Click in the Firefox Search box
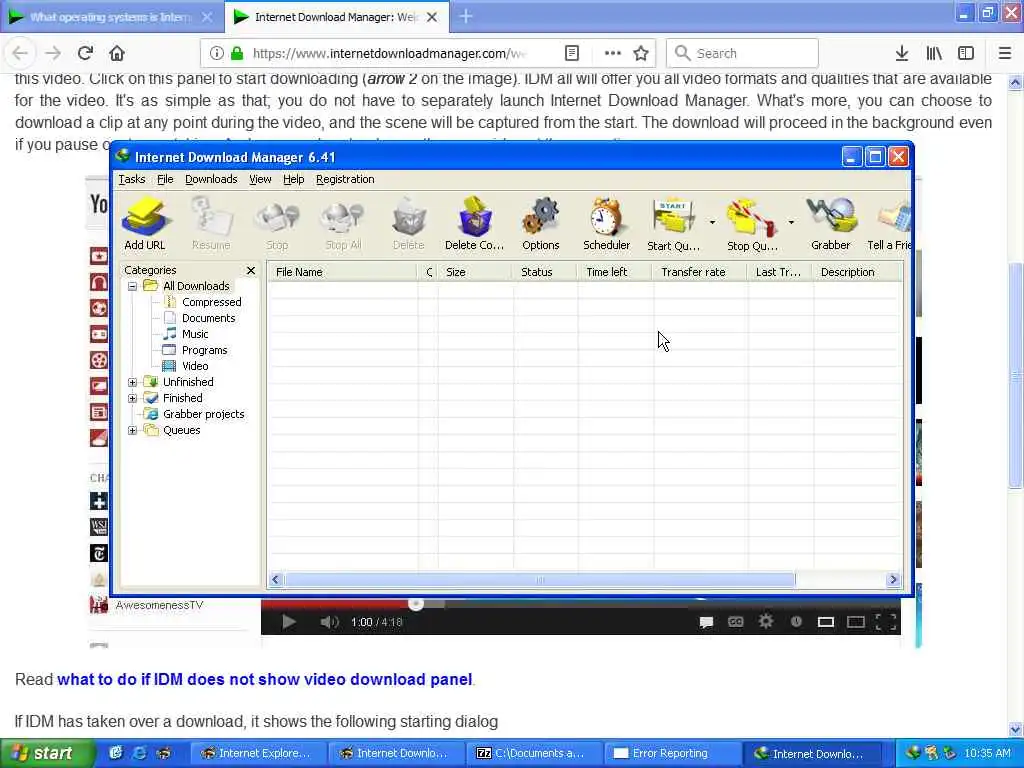 pos(743,54)
